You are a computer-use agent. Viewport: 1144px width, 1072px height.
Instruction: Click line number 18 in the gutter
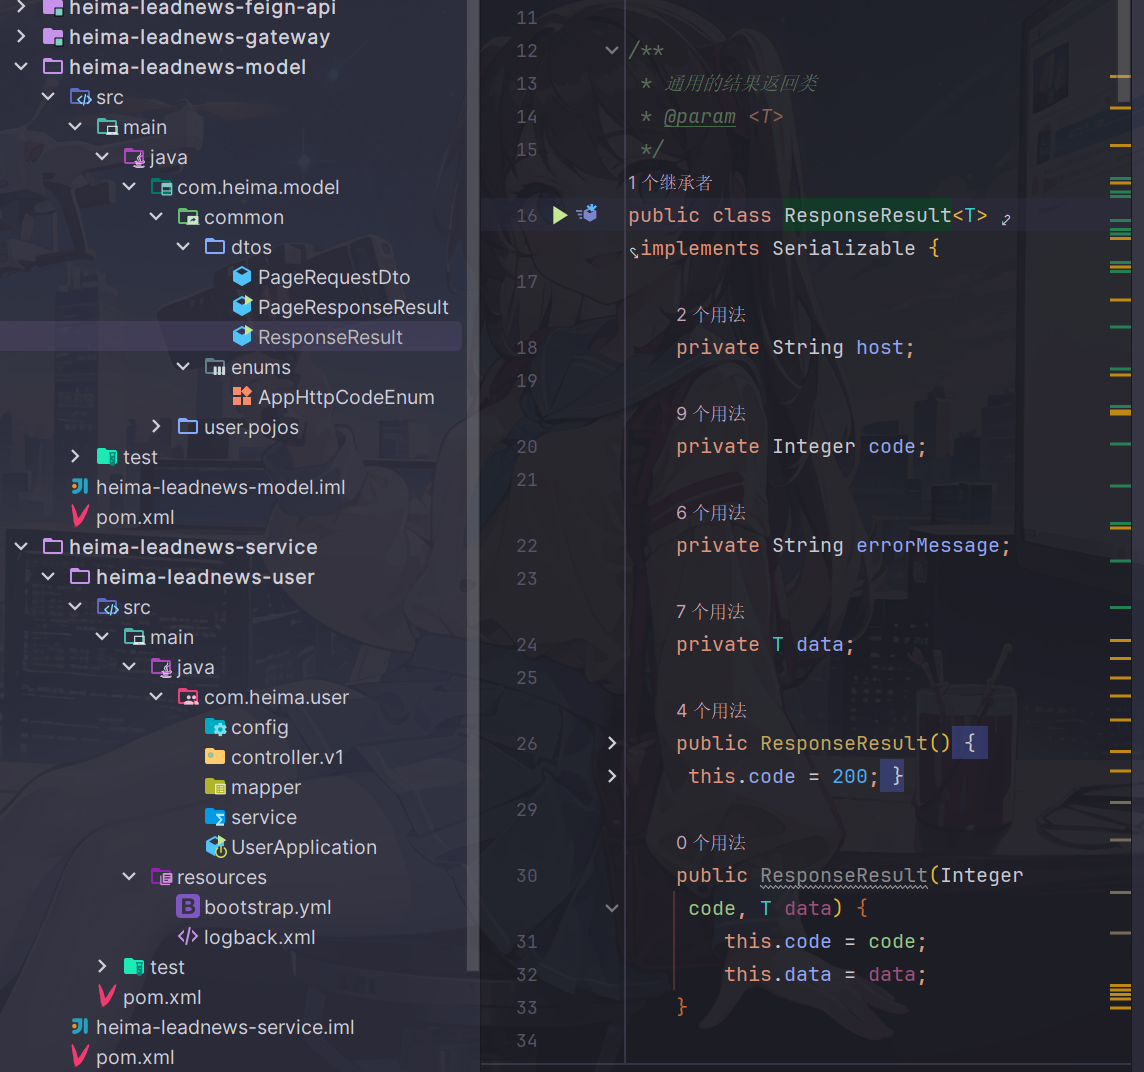tap(527, 347)
